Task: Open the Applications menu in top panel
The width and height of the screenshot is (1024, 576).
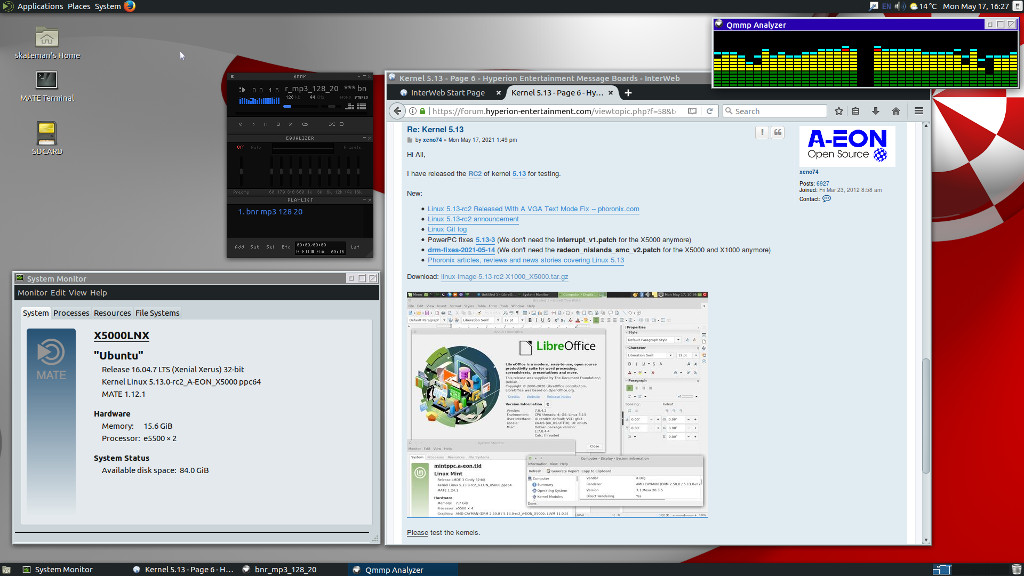Action: pos(40,6)
